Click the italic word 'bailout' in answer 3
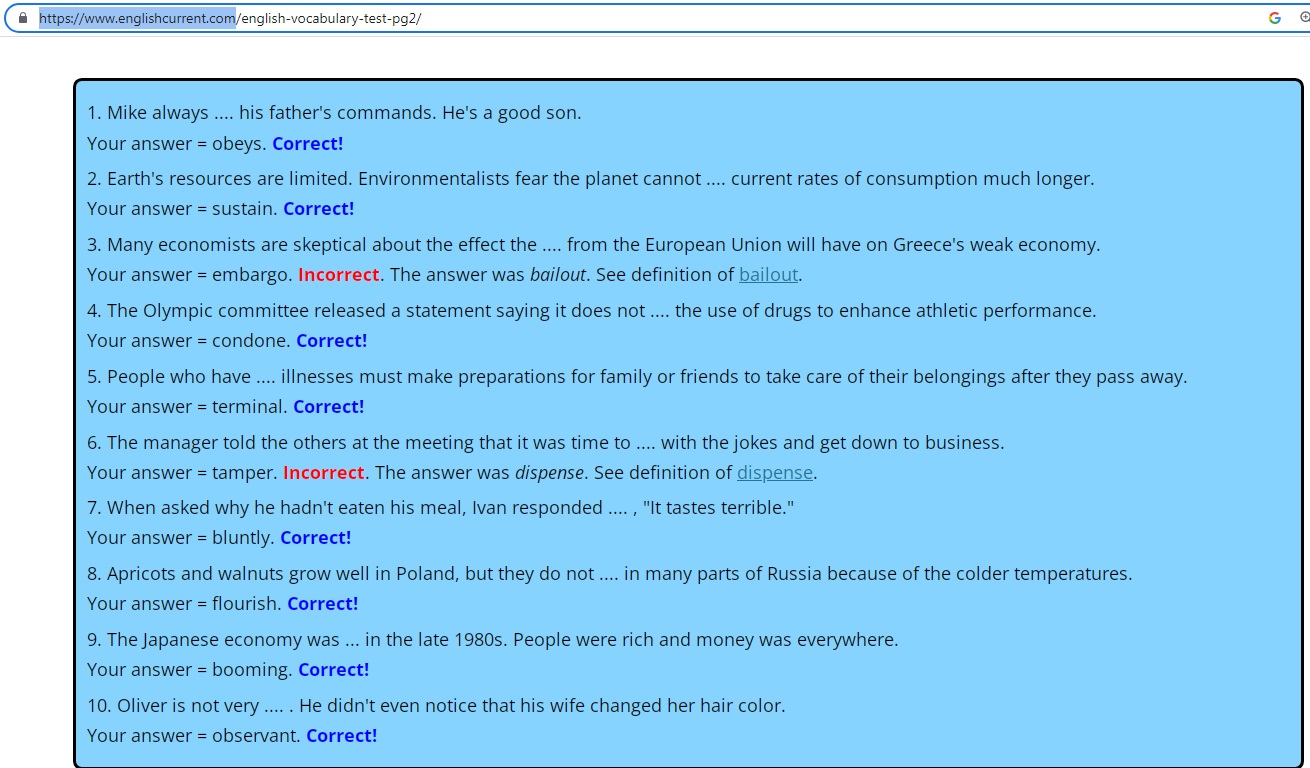The width and height of the screenshot is (1310, 768). (558, 275)
